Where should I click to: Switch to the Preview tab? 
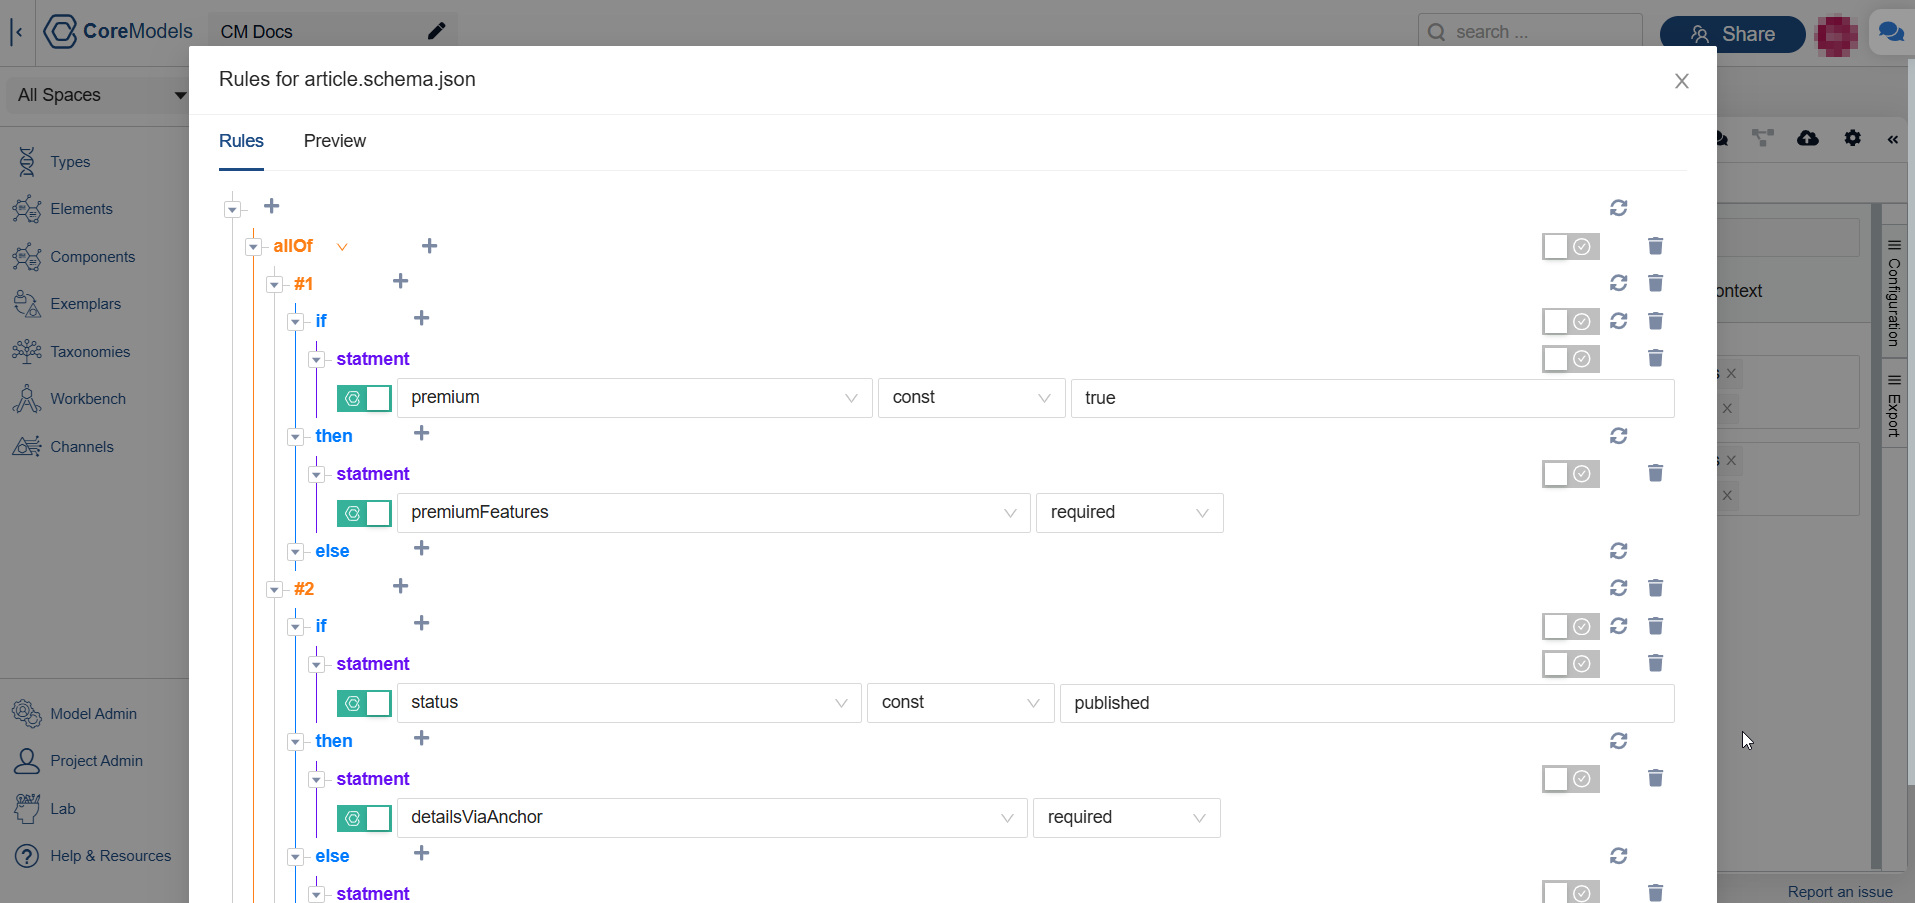(334, 141)
